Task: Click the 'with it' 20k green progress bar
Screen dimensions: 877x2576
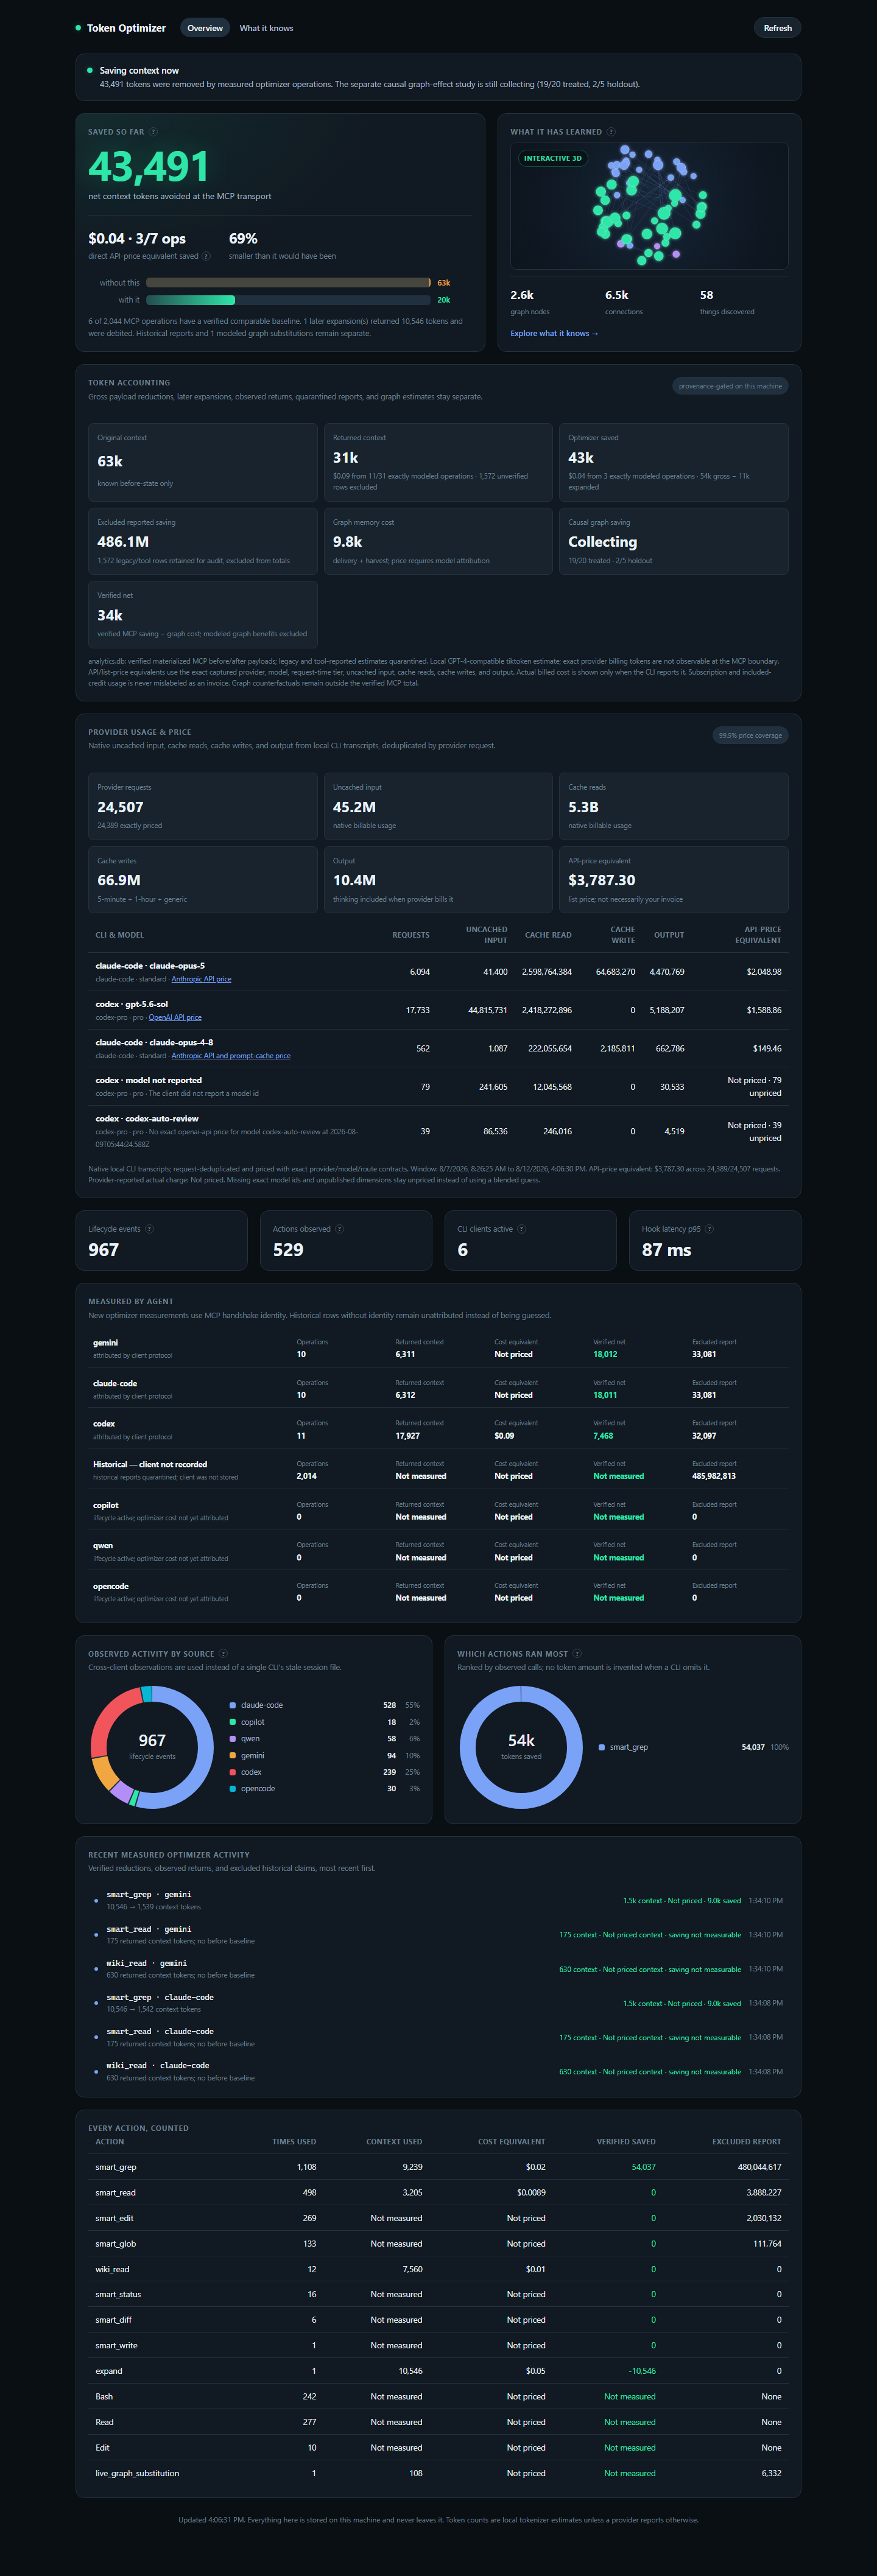Action: (288, 300)
